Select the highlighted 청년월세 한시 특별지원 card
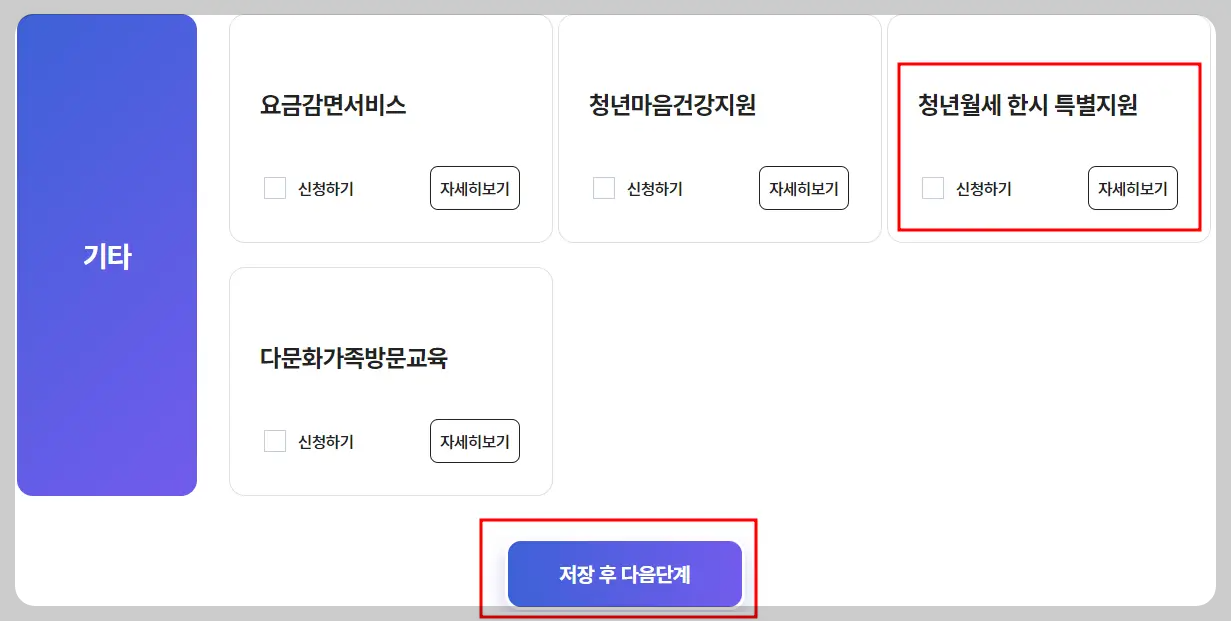 tap(1049, 140)
